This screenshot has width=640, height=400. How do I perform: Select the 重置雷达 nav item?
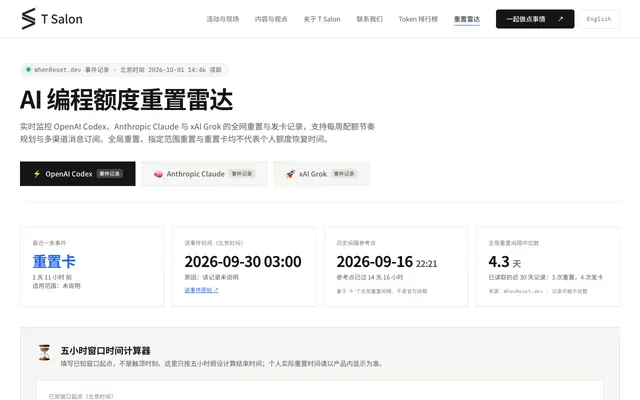(x=467, y=19)
